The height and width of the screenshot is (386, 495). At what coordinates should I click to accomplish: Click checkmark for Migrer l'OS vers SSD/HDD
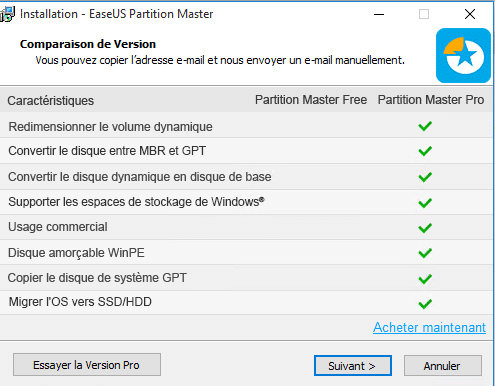pos(425,304)
